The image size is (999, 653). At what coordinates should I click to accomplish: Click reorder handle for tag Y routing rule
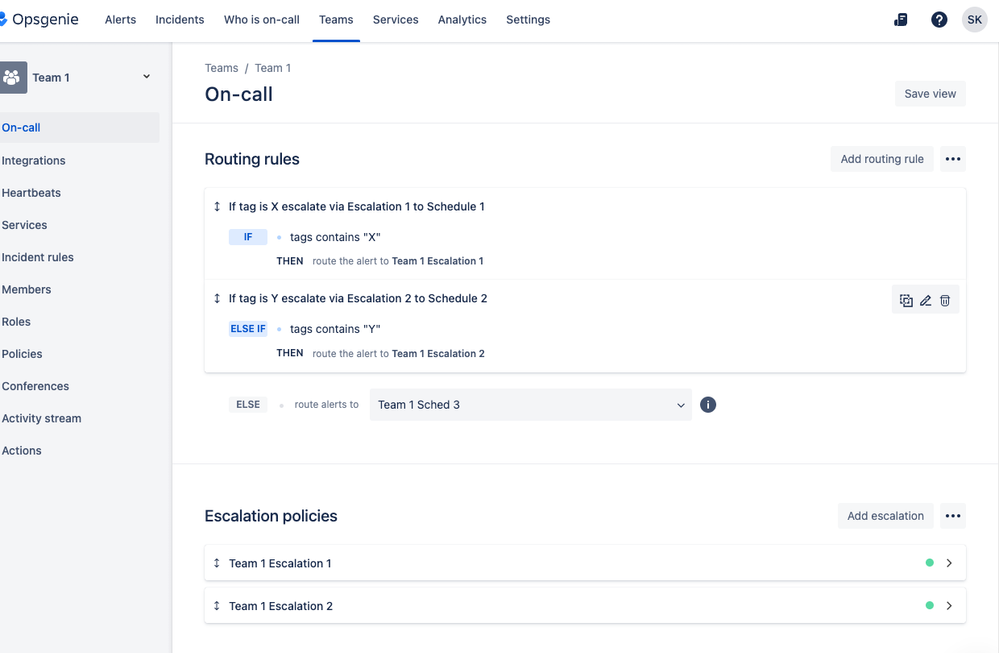(217, 298)
